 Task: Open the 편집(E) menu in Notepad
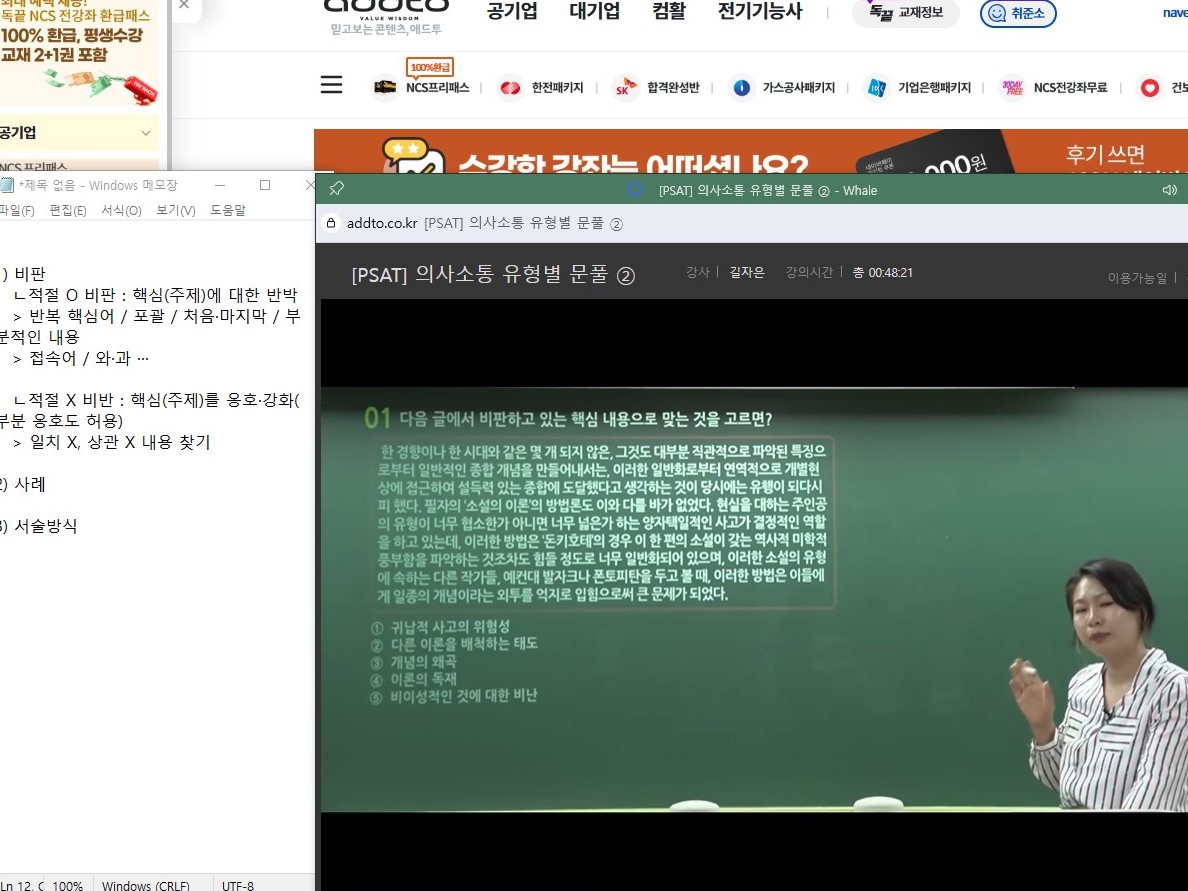pos(68,210)
